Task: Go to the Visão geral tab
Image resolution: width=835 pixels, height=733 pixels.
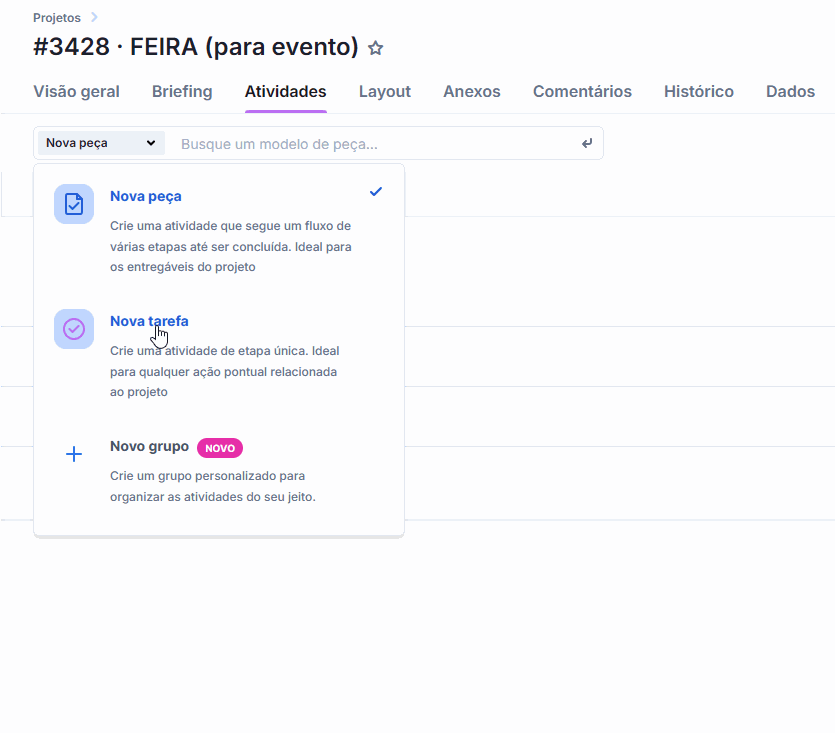Action: [x=76, y=92]
